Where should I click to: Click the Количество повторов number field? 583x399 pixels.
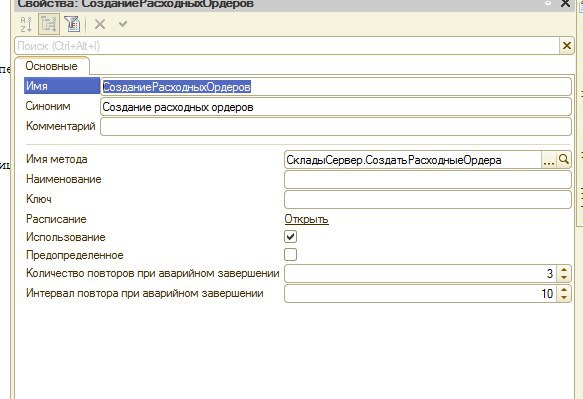pyautogui.click(x=421, y=274)
